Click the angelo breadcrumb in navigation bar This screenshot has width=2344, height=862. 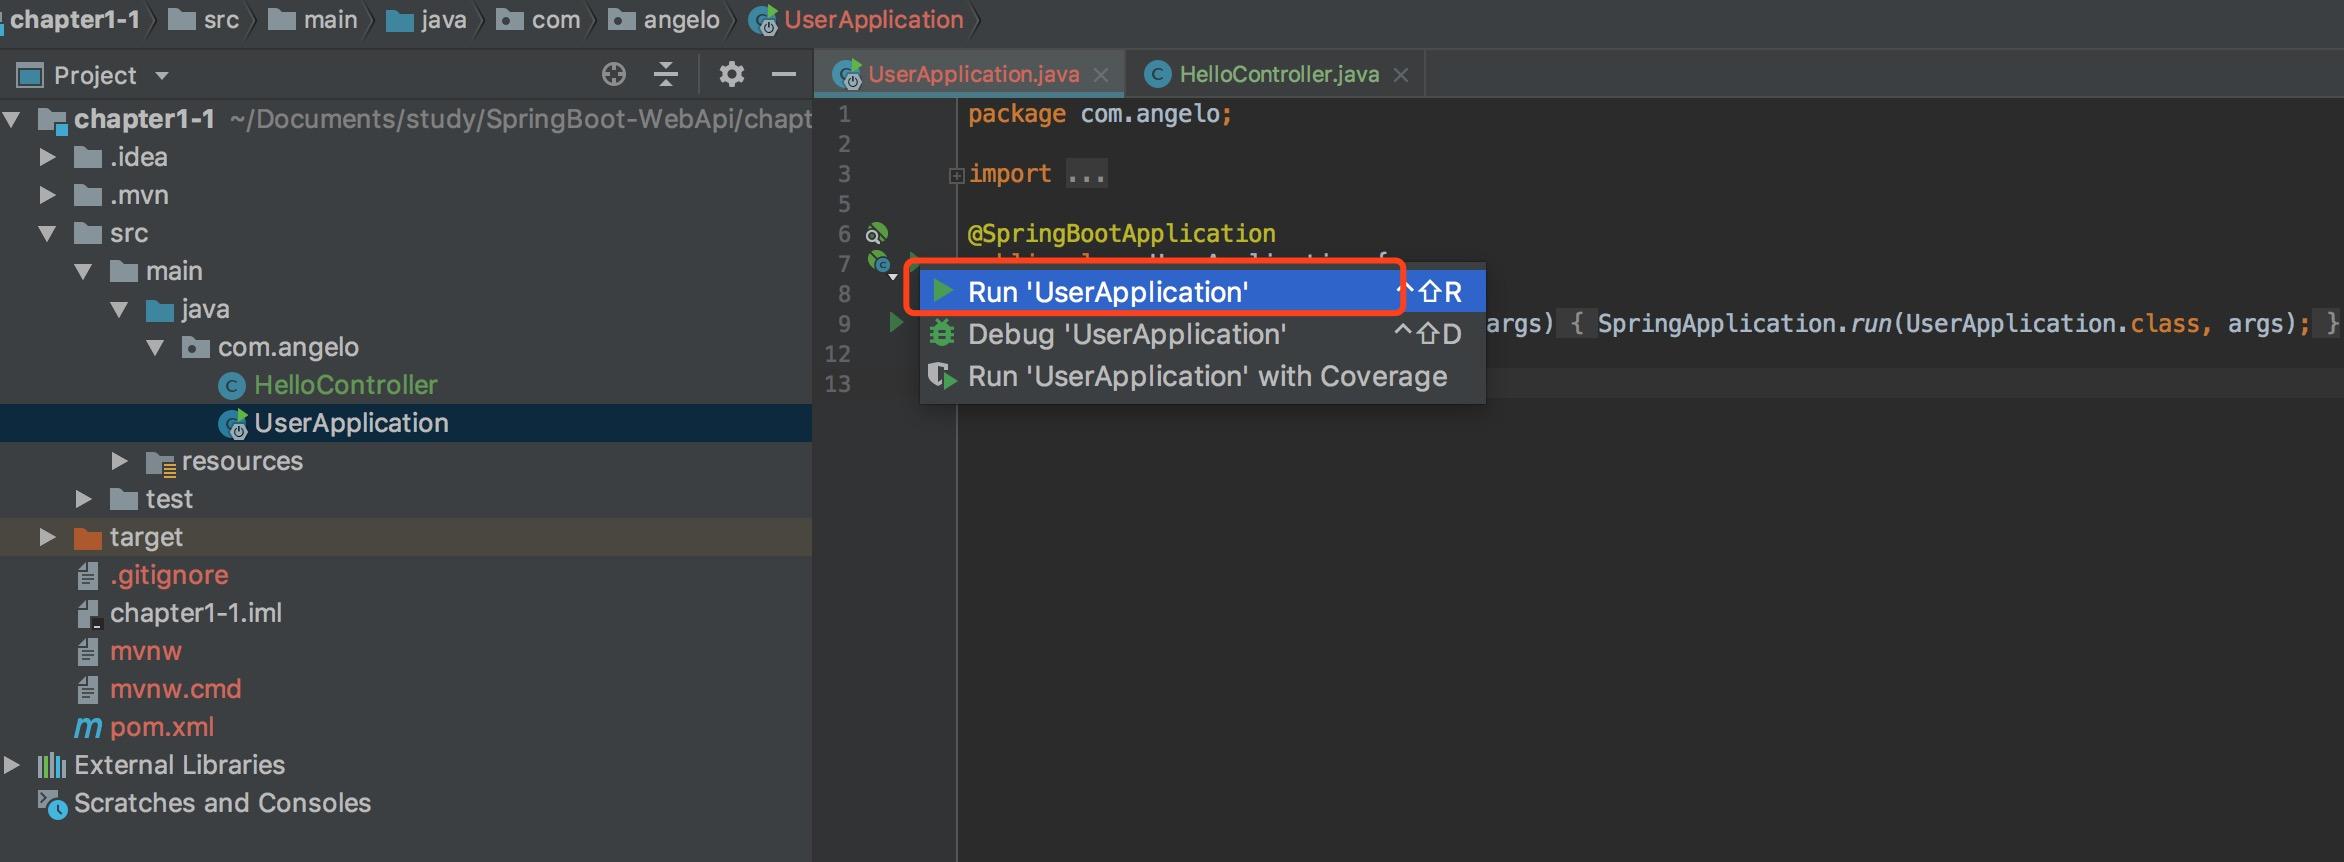[681, 19]
